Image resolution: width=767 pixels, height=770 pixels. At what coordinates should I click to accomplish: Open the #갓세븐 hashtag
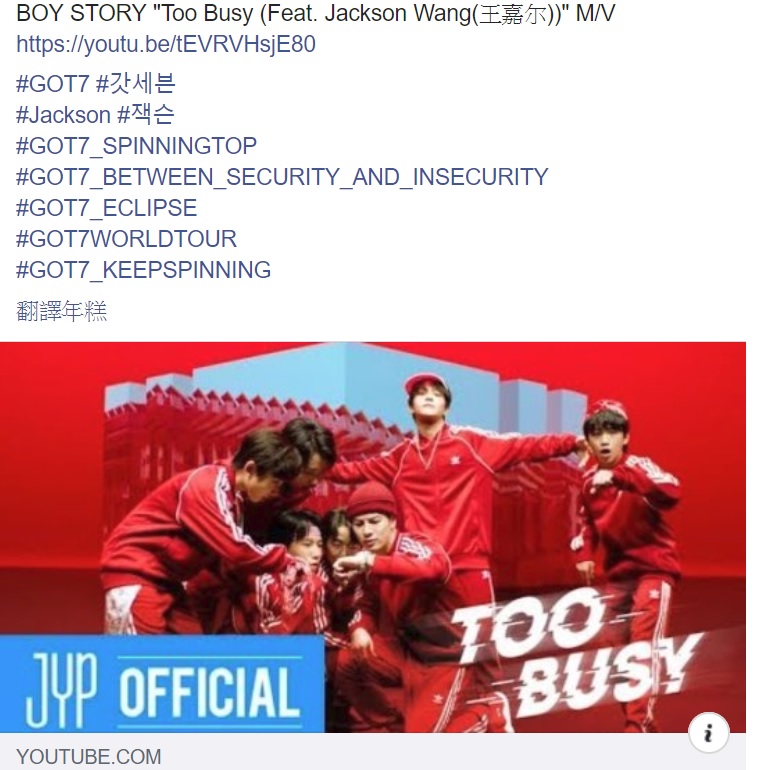tap(136, 83)
